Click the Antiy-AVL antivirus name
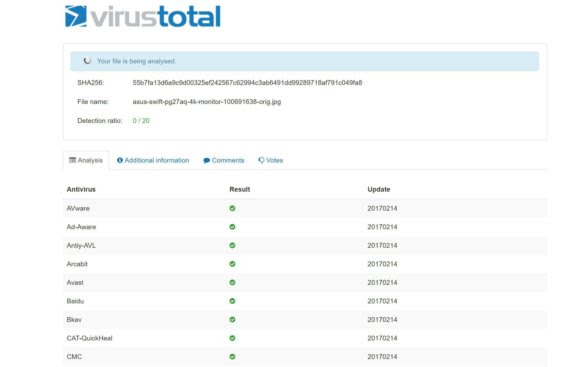This screenshot has width=580, height=367. (x=81, y=245)
